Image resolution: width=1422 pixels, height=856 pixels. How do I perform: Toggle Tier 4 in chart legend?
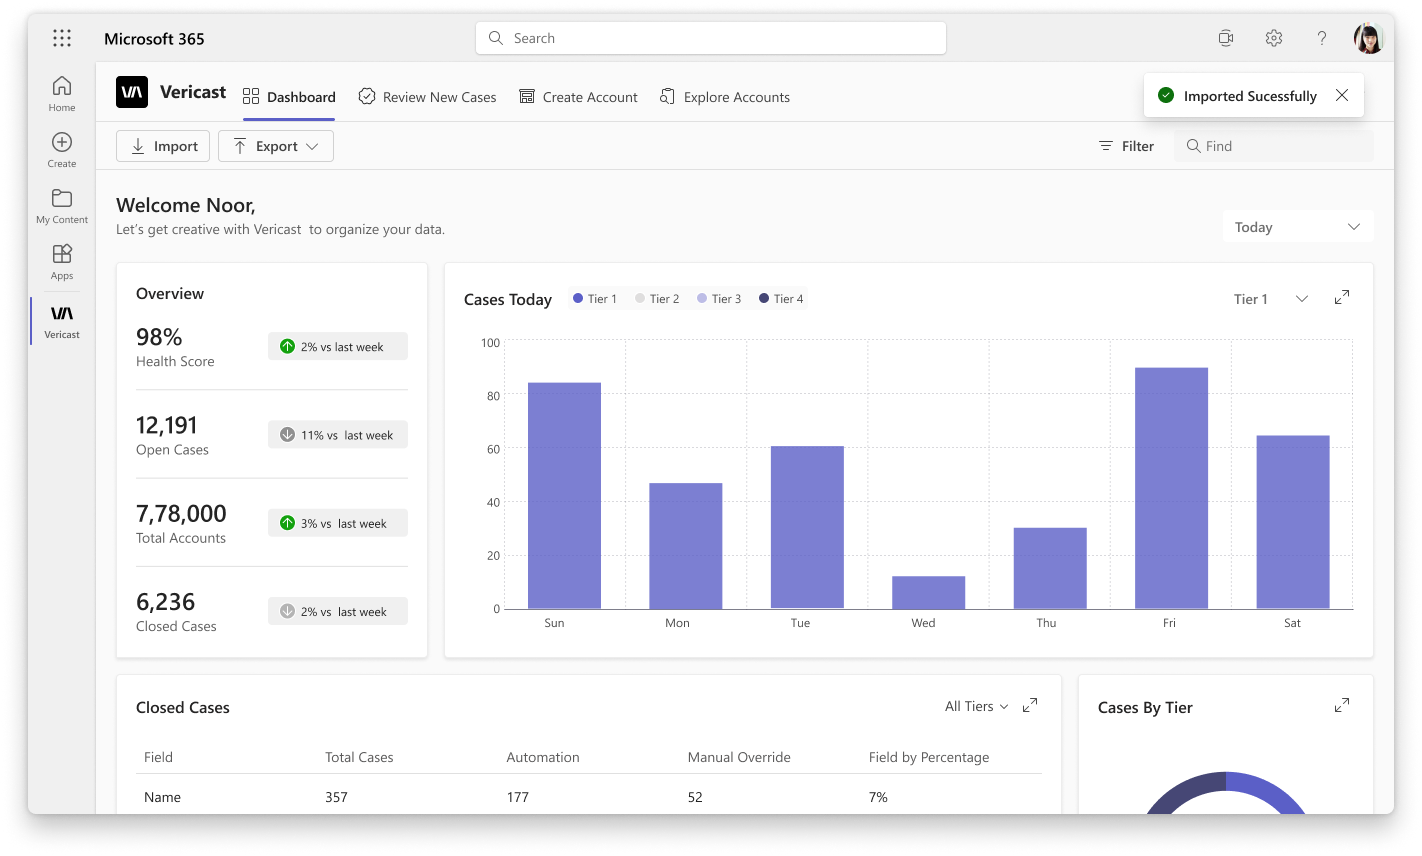[781, 298]
